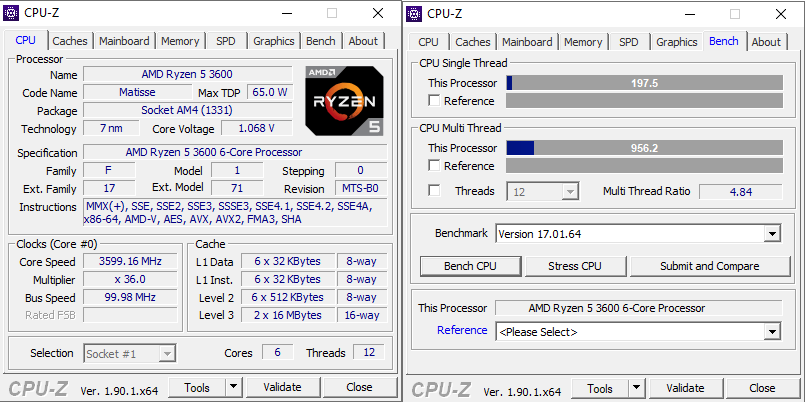Screen dimensions: 805x402
Task: Click Submit and Compare button
Action: 710,266
